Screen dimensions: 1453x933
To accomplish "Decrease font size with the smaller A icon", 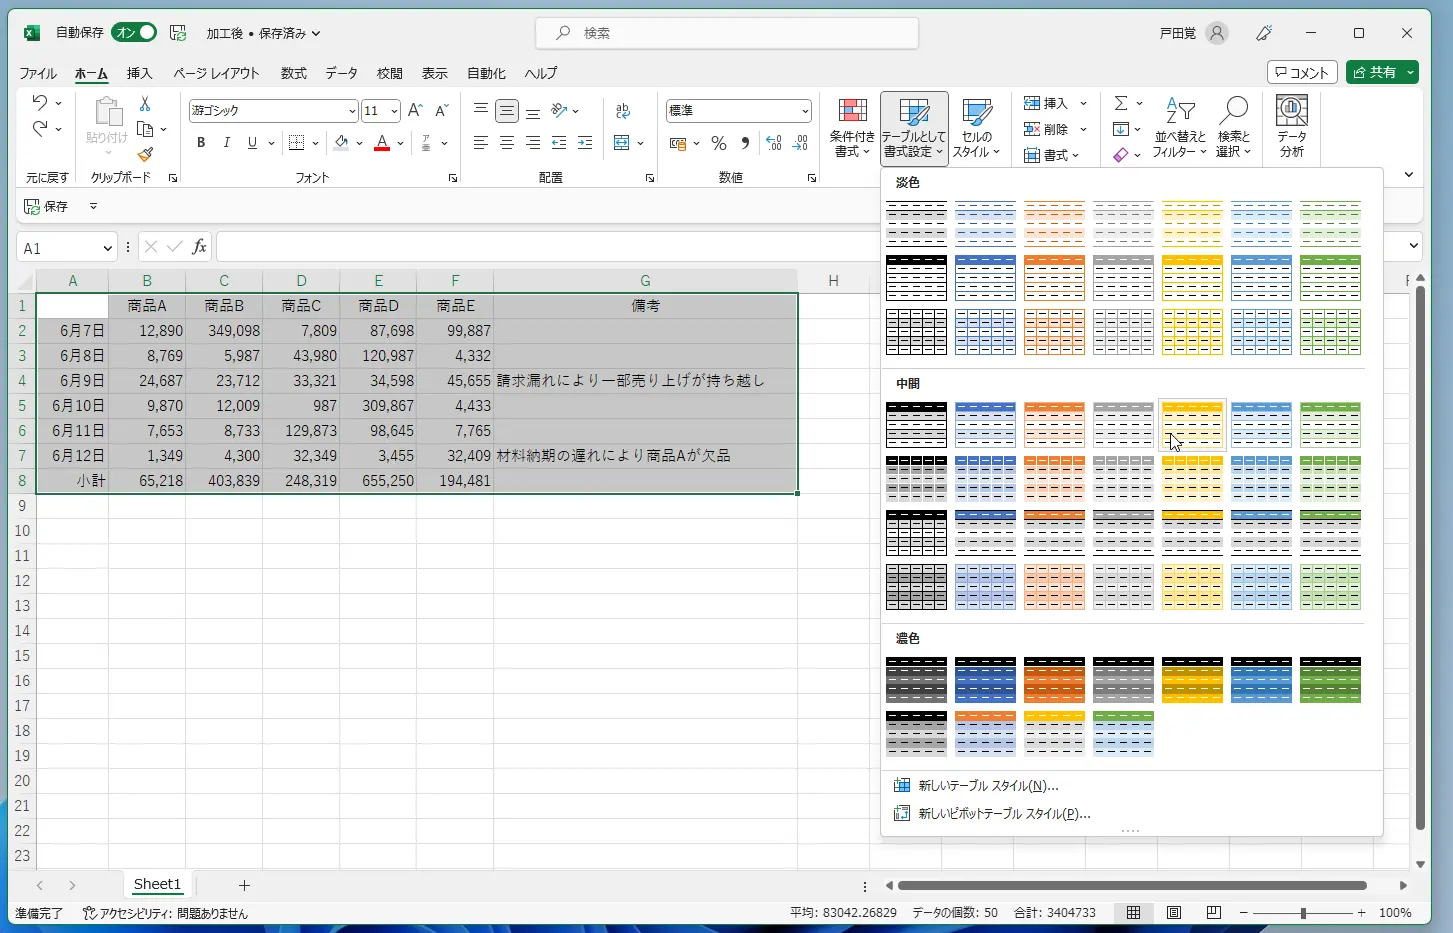I will point(441,110).
